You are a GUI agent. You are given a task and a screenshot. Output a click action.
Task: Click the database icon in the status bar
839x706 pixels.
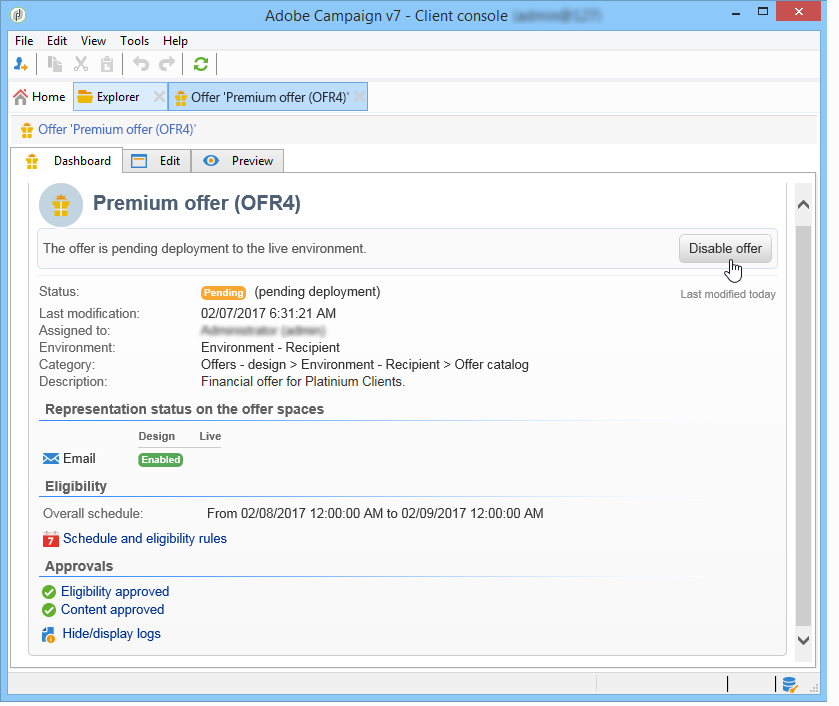[790, 685]
